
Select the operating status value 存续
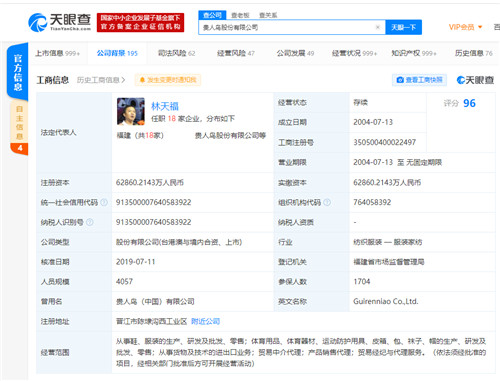tap(360, 102)
